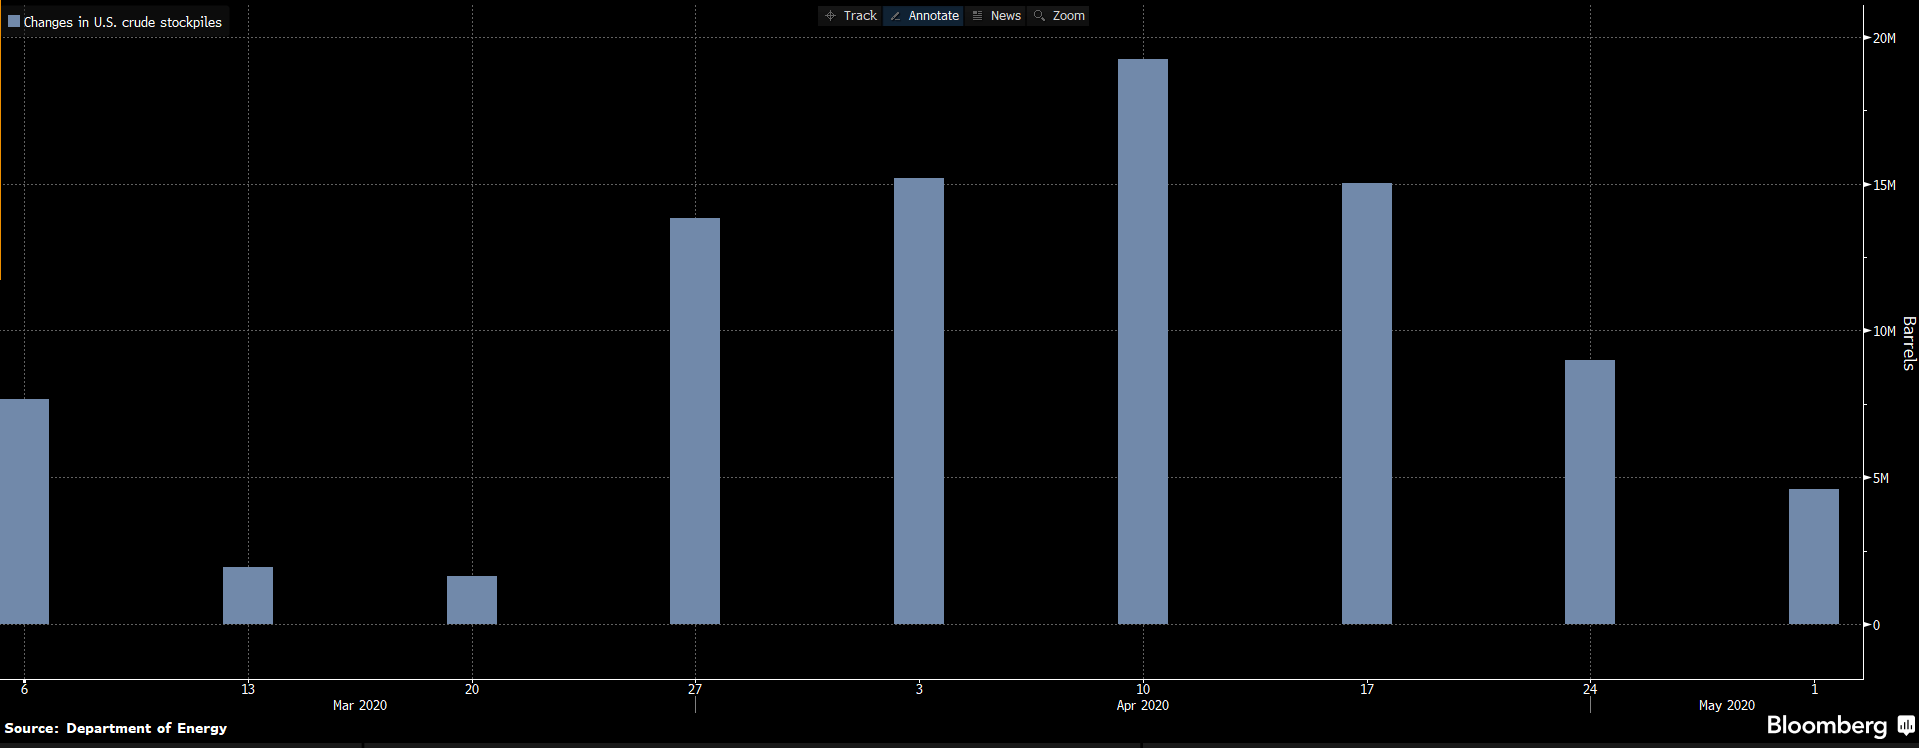Click the Track crosshair icon
Screen dimensions: 1919x748
(x=830, y=16)
